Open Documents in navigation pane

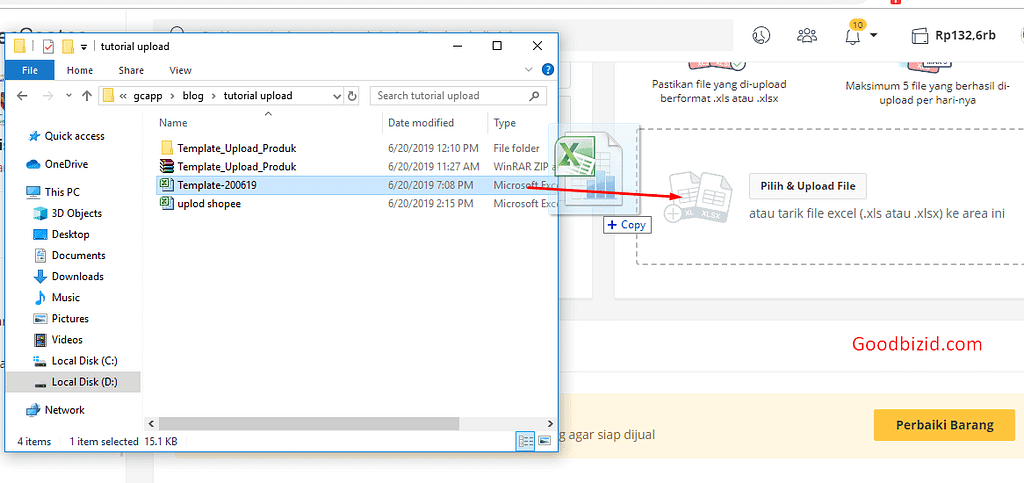click(x=78, y=255)
